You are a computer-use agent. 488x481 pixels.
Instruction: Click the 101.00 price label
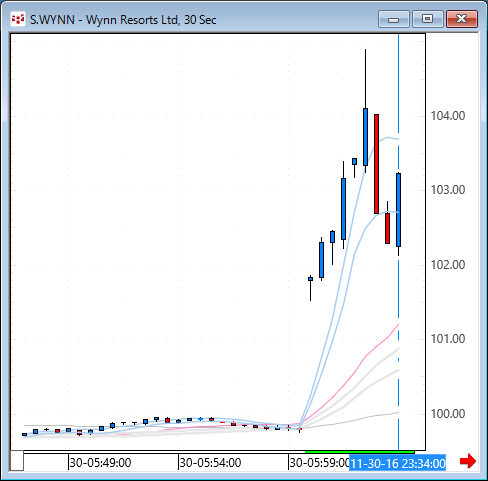click(448, 339)
